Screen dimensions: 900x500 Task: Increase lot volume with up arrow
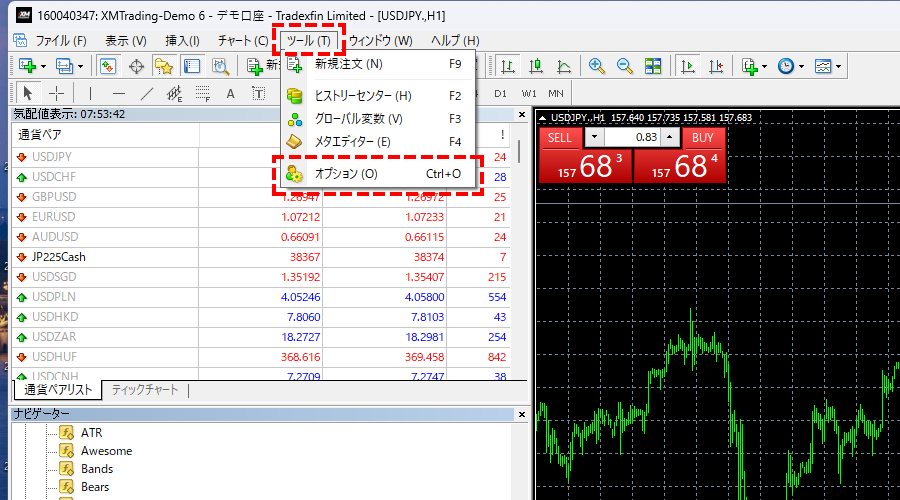click(x=669, y=138)
